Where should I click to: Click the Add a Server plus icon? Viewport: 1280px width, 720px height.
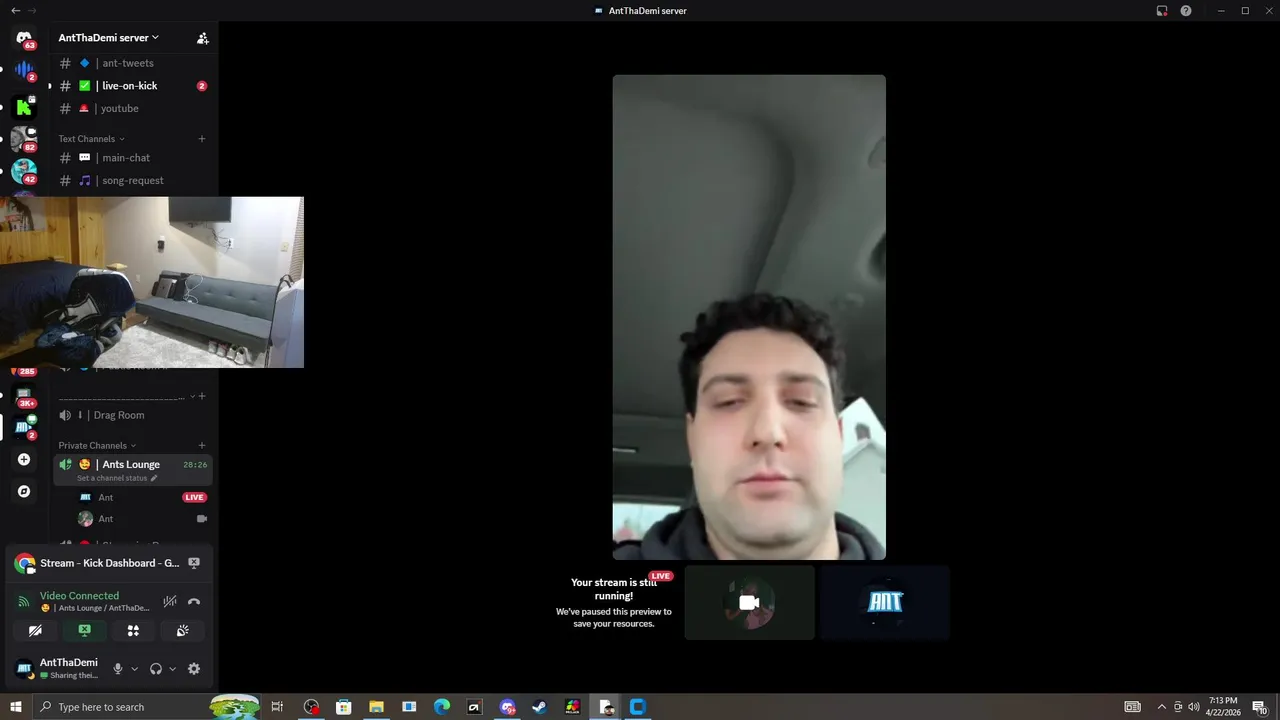(24, 459)
